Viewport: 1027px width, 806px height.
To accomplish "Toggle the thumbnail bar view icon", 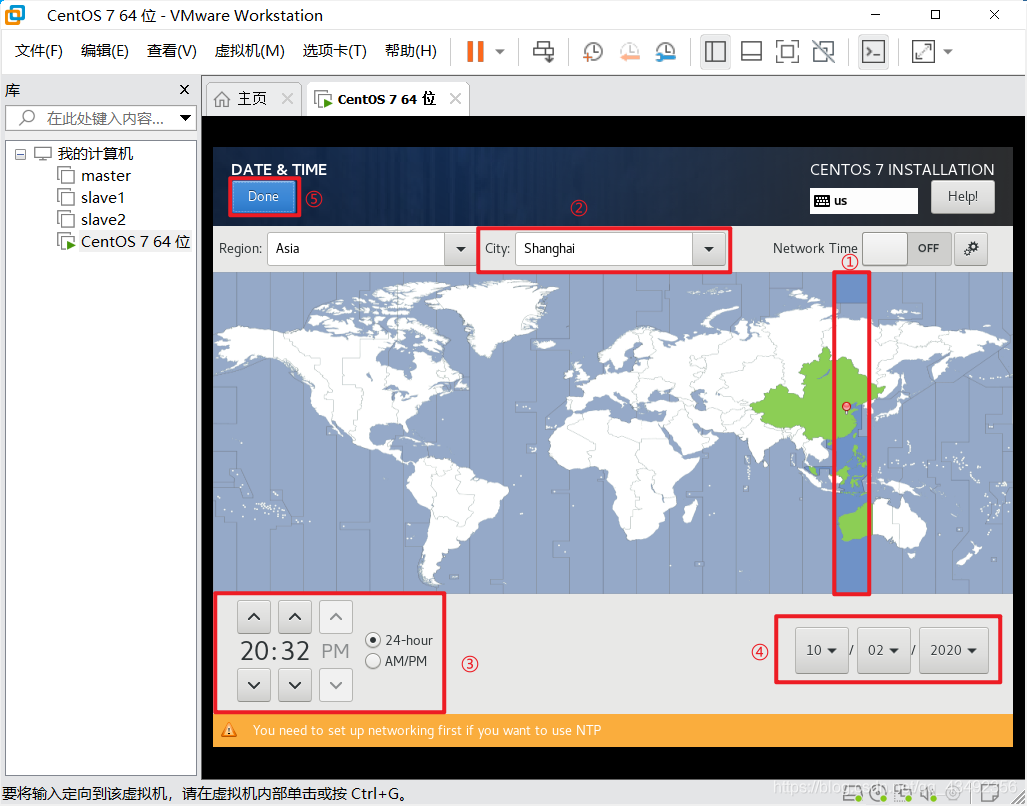I will (751, 51).
